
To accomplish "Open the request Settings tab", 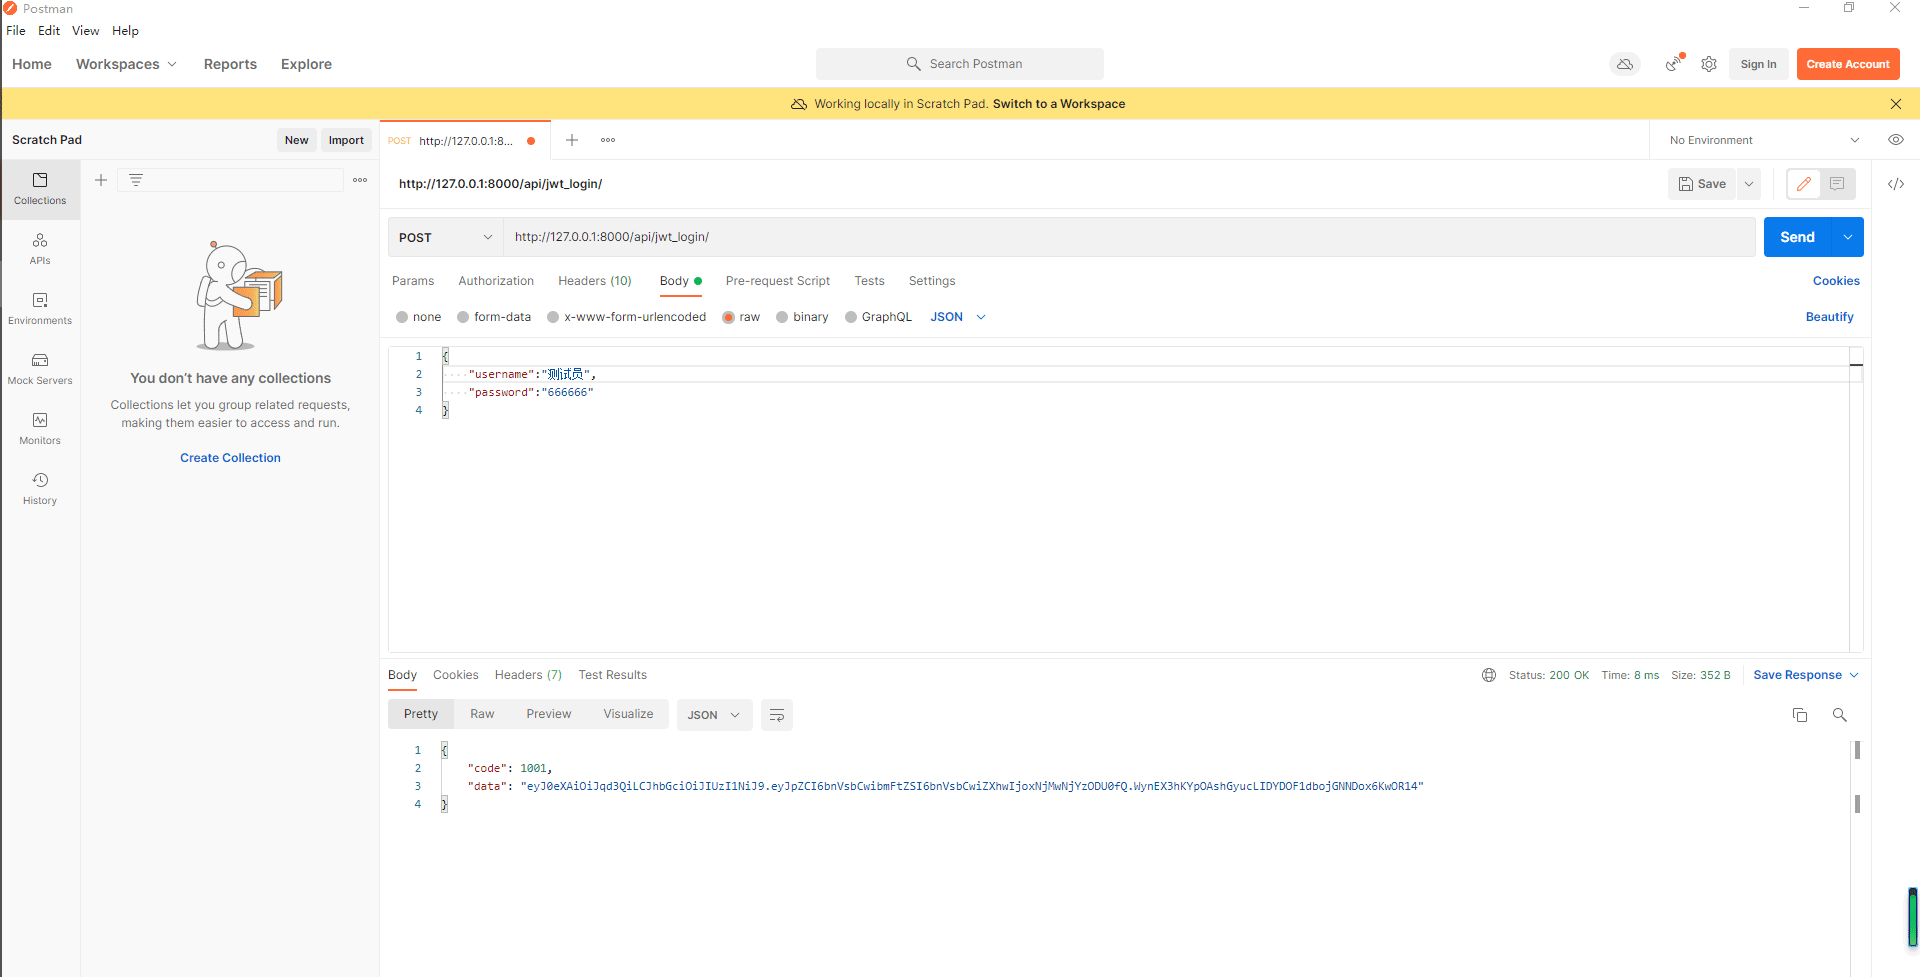I will (x=932, y=281).
